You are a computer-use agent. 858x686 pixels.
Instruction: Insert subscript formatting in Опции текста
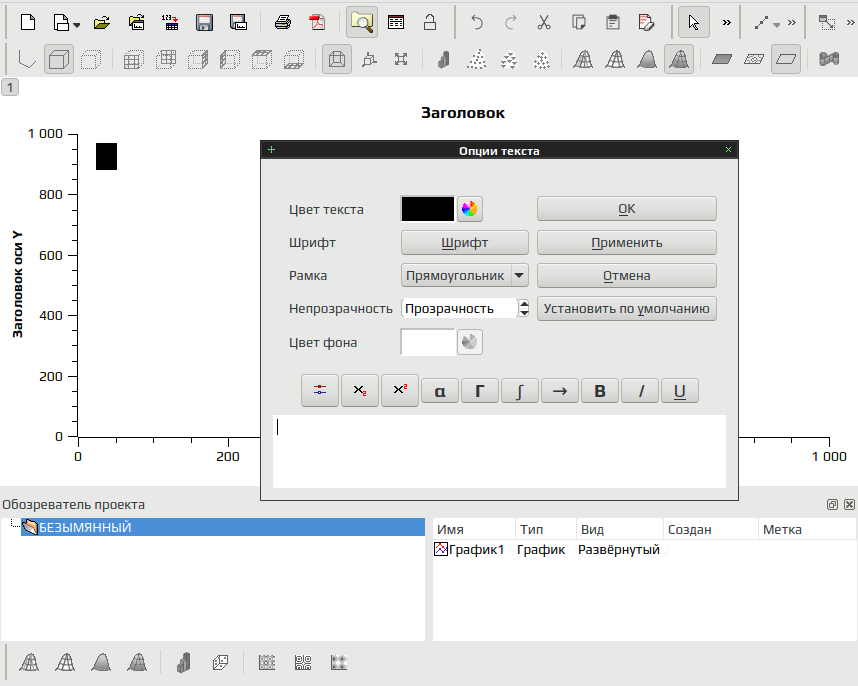click(x=360, y=391)
